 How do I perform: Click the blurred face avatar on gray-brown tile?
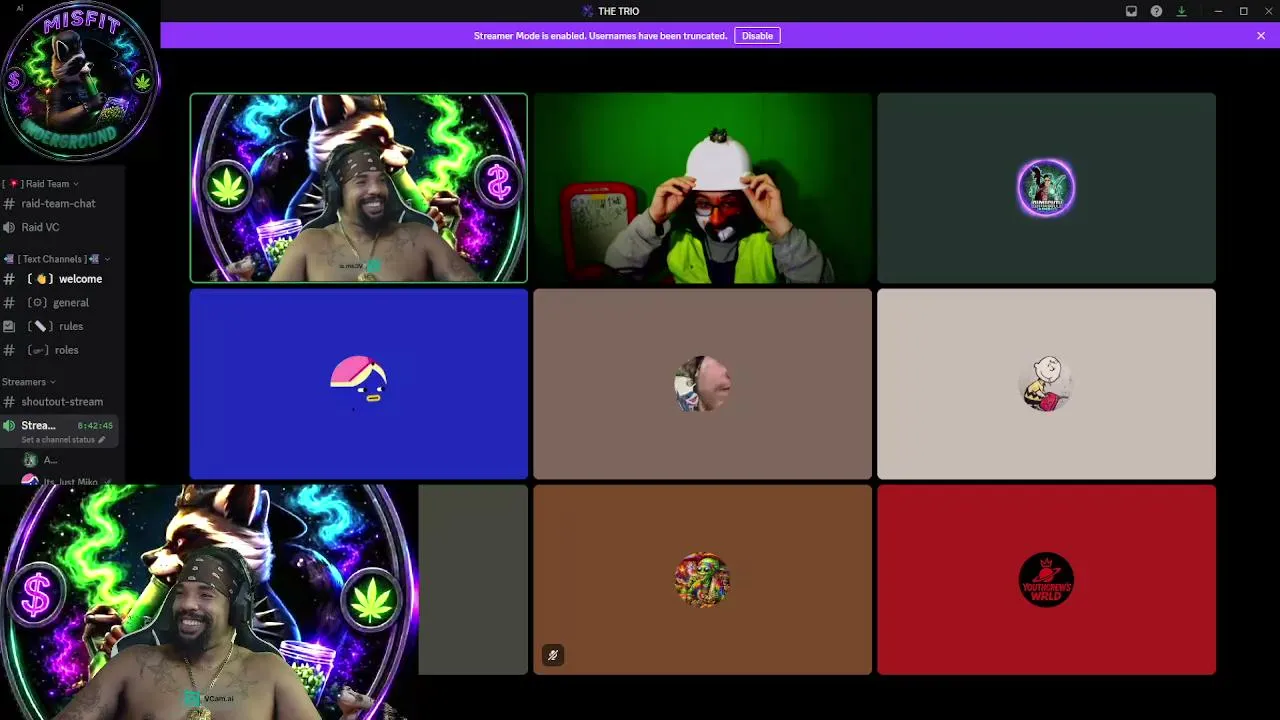(x=702, y=384)
